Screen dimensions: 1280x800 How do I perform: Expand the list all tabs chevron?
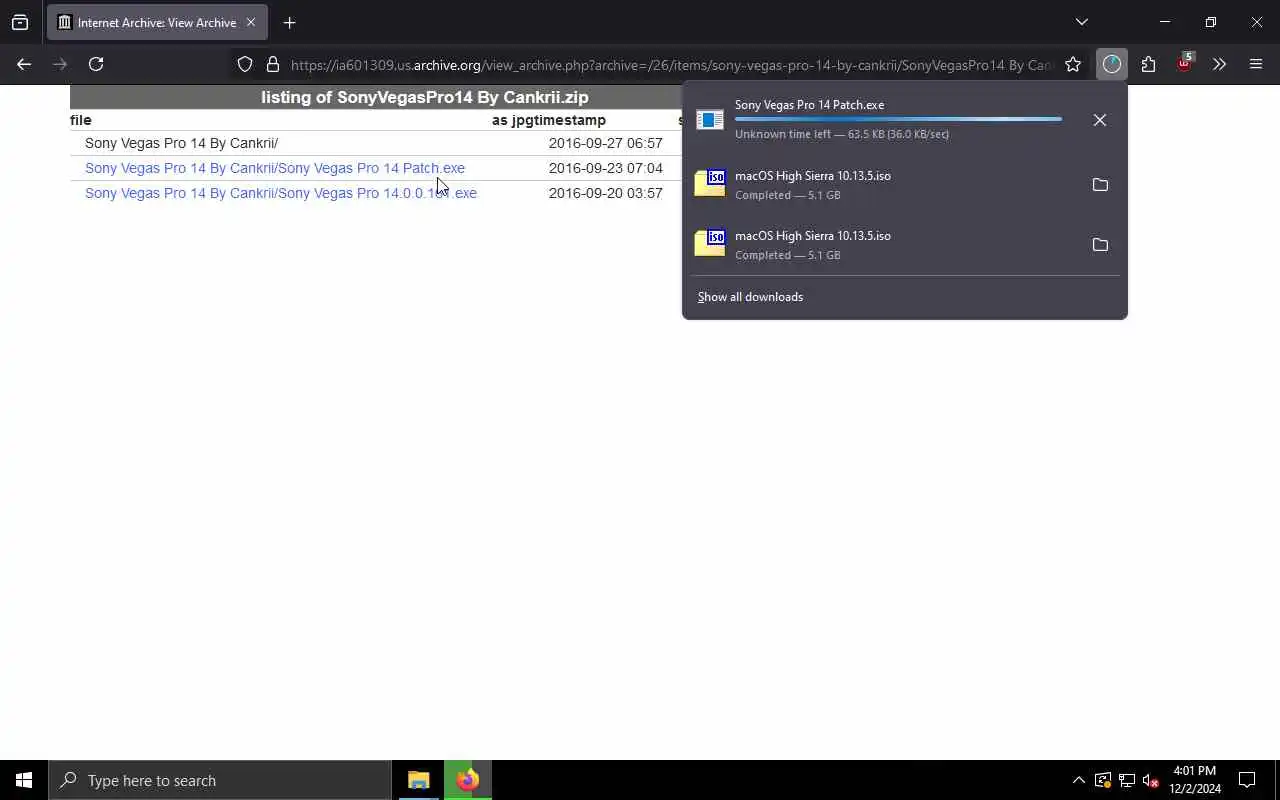[1081, 22]
